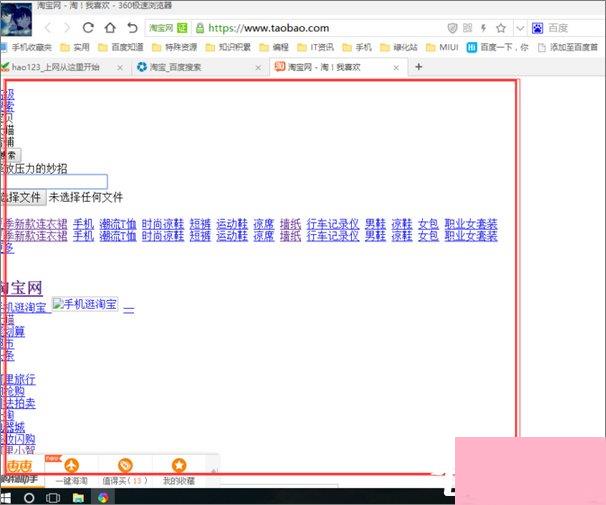
Task: Click the Baidu paw search engine icon
Action: (x=537, y=28)
